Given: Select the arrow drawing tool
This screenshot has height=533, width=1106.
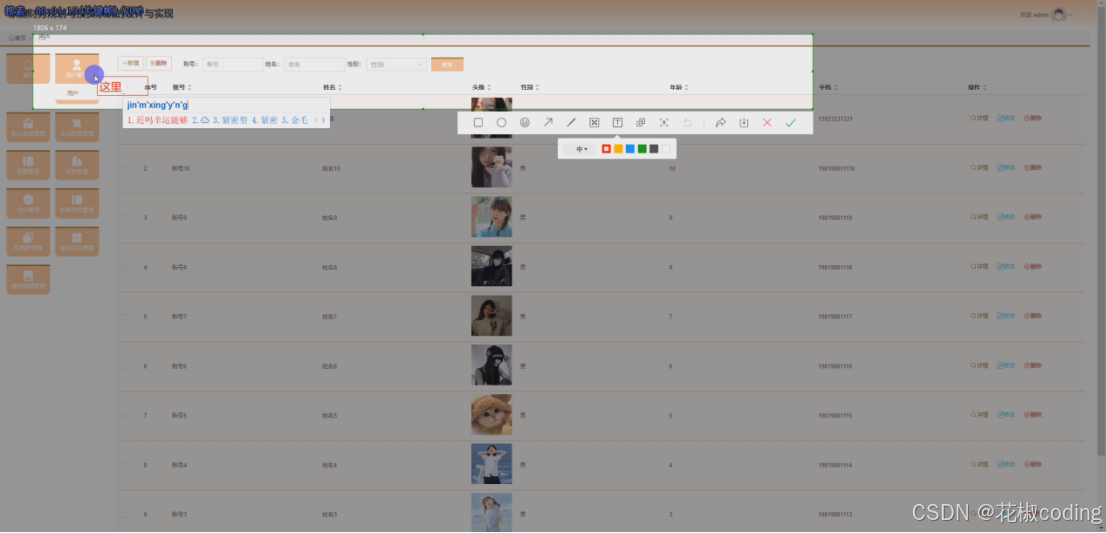Looking at the screenshot, I should tap(548, 123).
